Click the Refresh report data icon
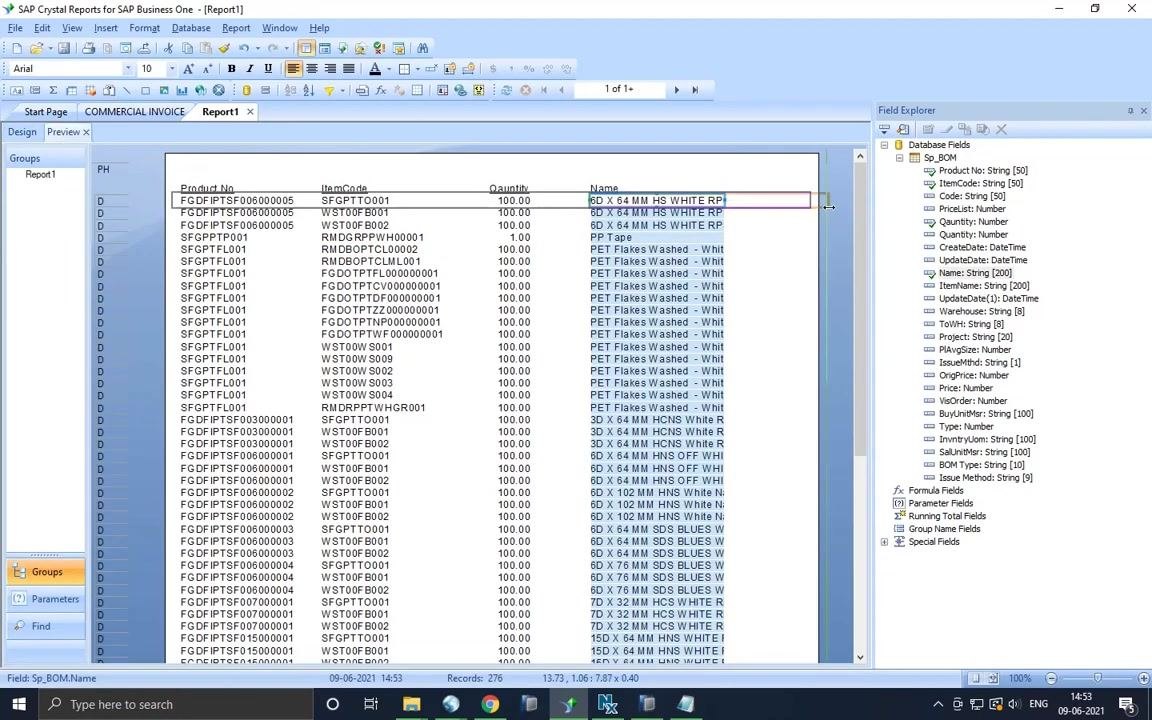 tap(506, 90)
